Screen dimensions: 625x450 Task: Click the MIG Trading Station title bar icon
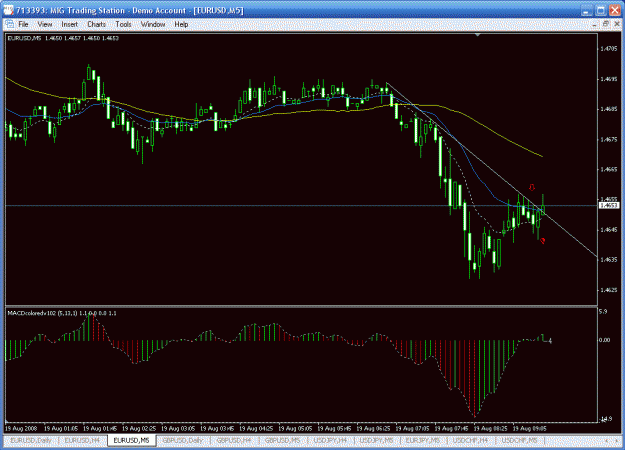8,10
